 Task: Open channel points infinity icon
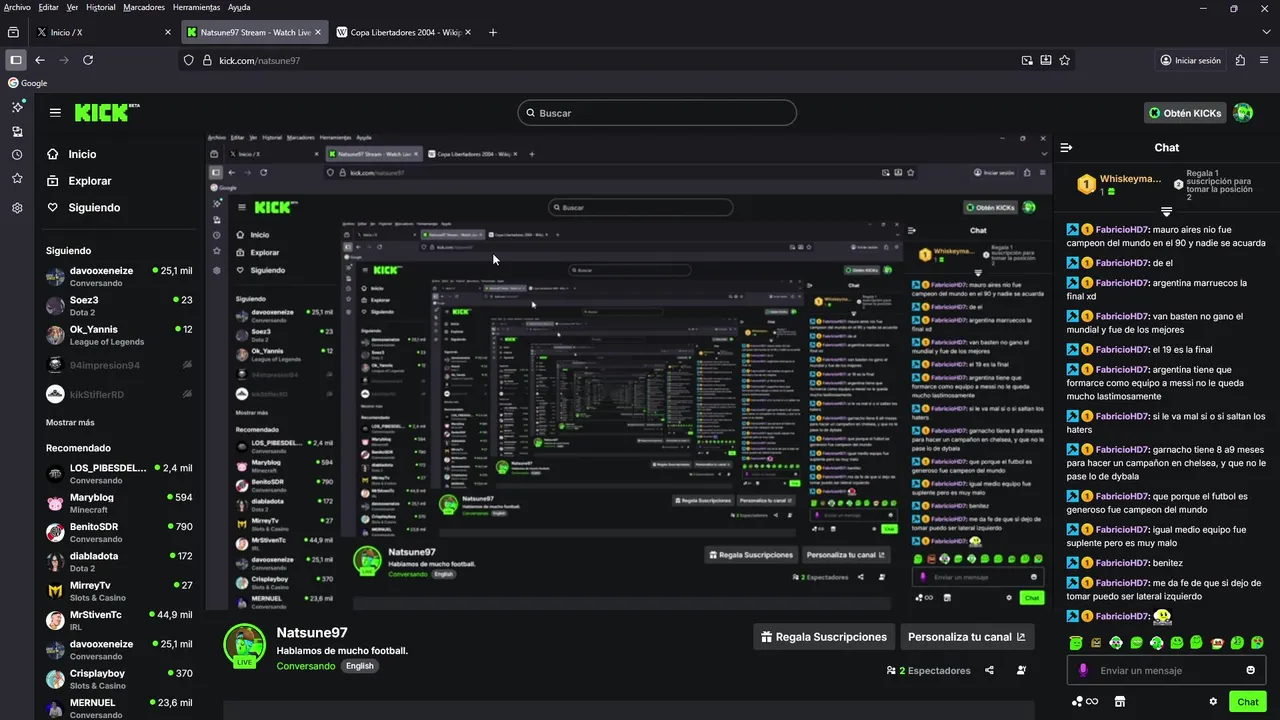tap(1085, 702)
